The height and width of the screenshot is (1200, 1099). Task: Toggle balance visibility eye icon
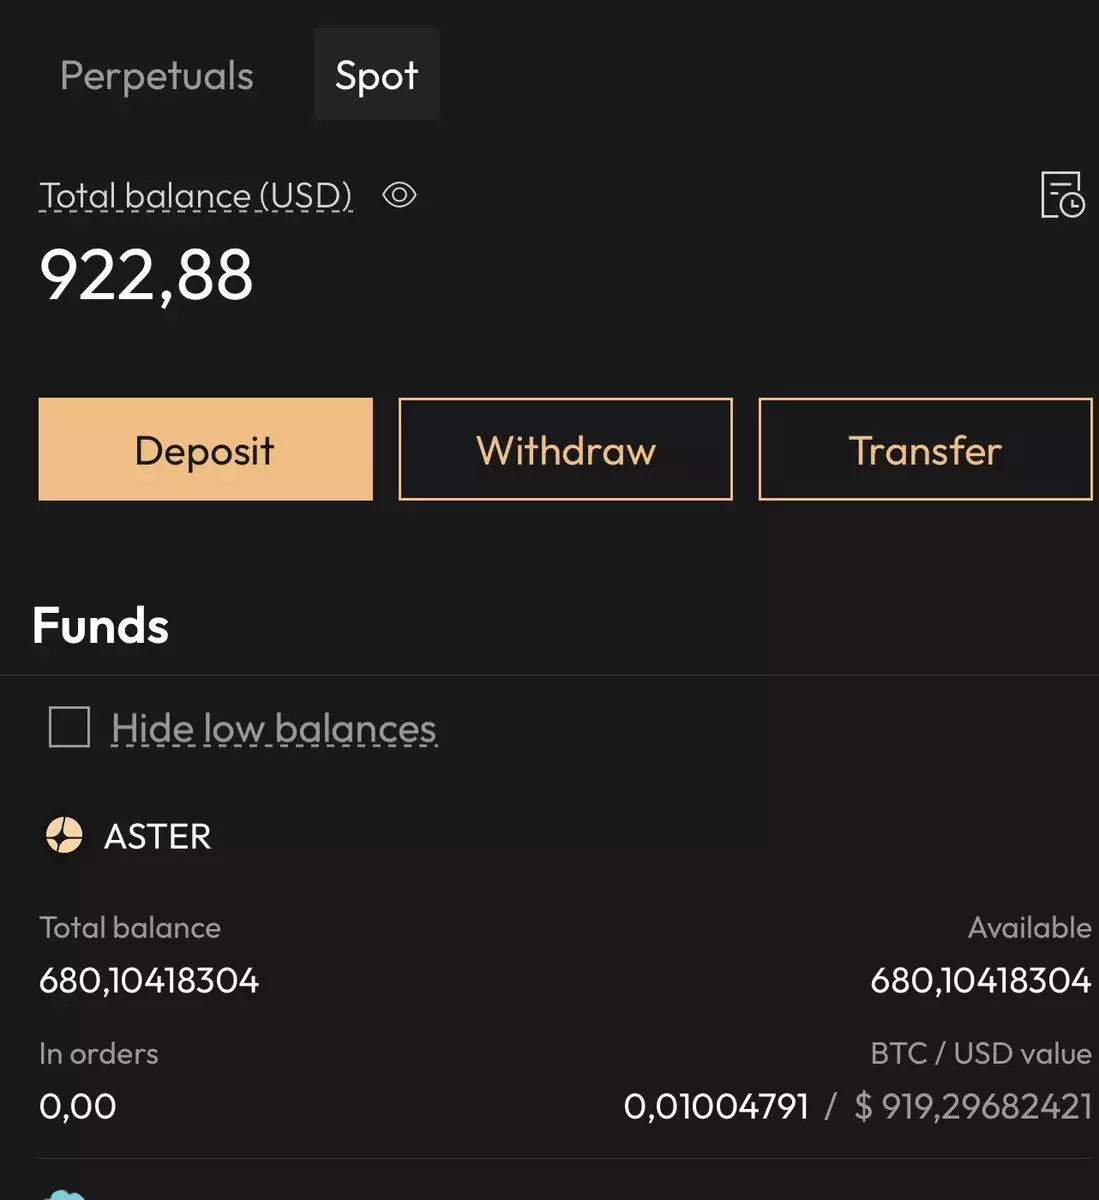(x=399, y=195)
